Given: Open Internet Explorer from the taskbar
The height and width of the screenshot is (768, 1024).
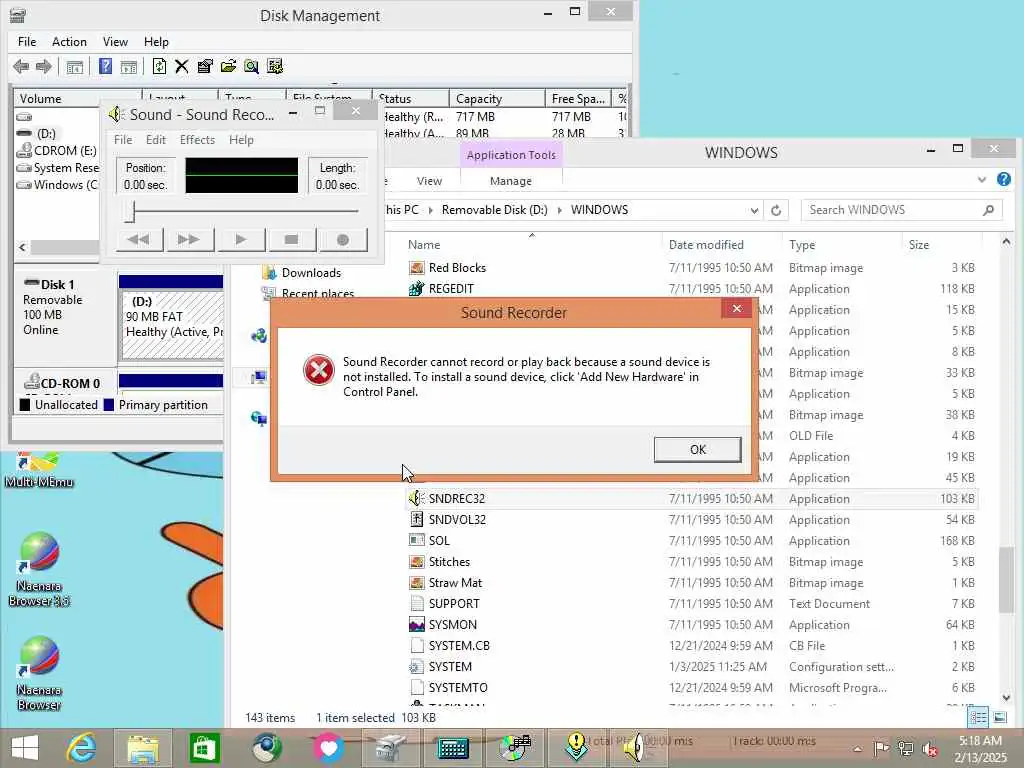Looking at the screenshot, I should (x=82, y=748).
